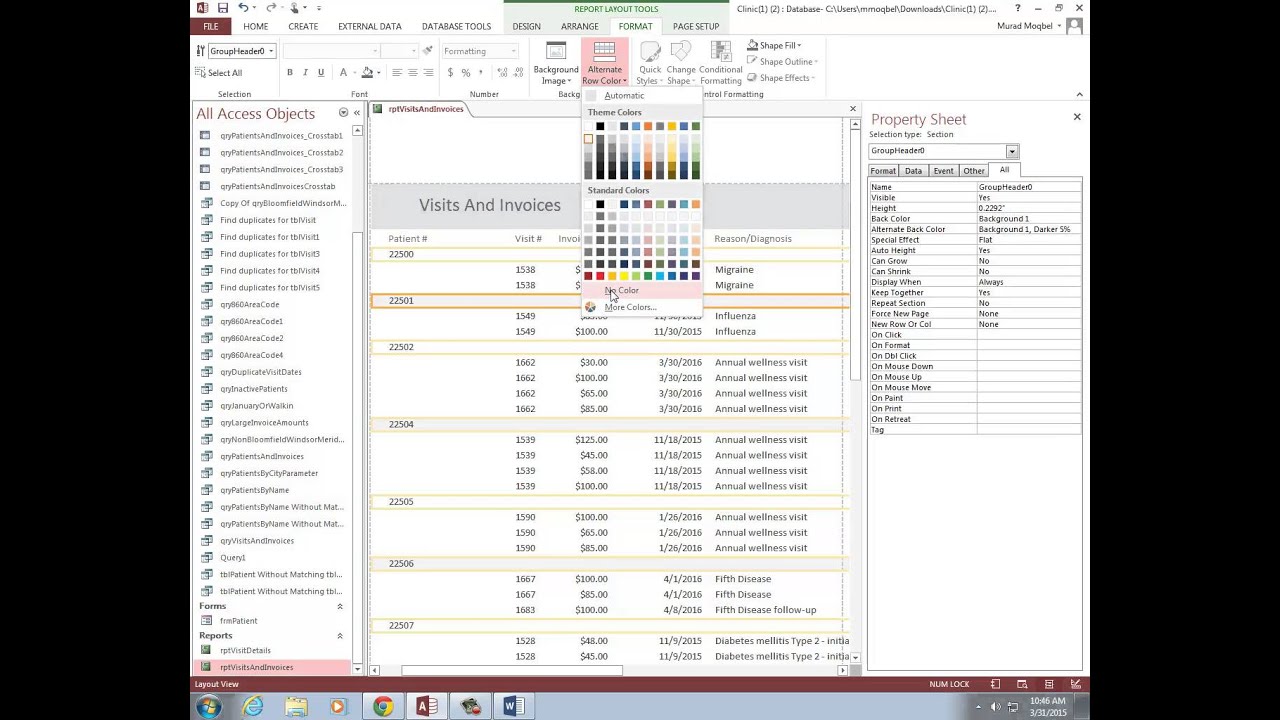Open Property Sheet Format tab

click(x=883, y=171)
